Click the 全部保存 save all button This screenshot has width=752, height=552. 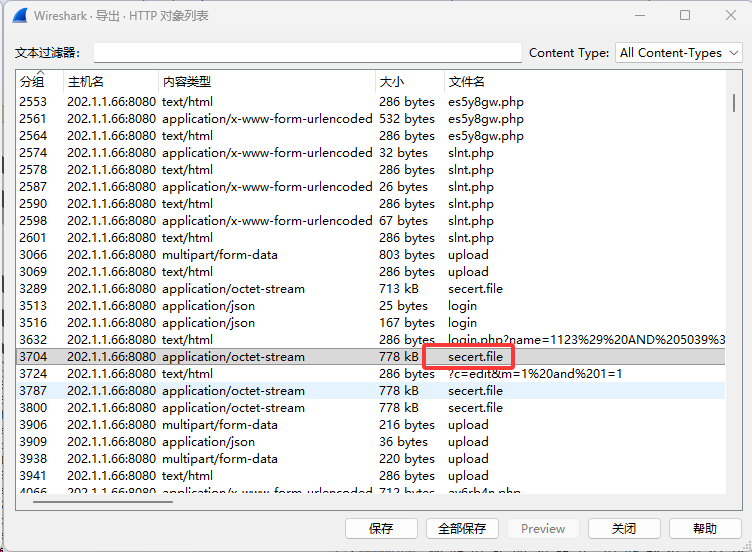click(x=461, y=528)
